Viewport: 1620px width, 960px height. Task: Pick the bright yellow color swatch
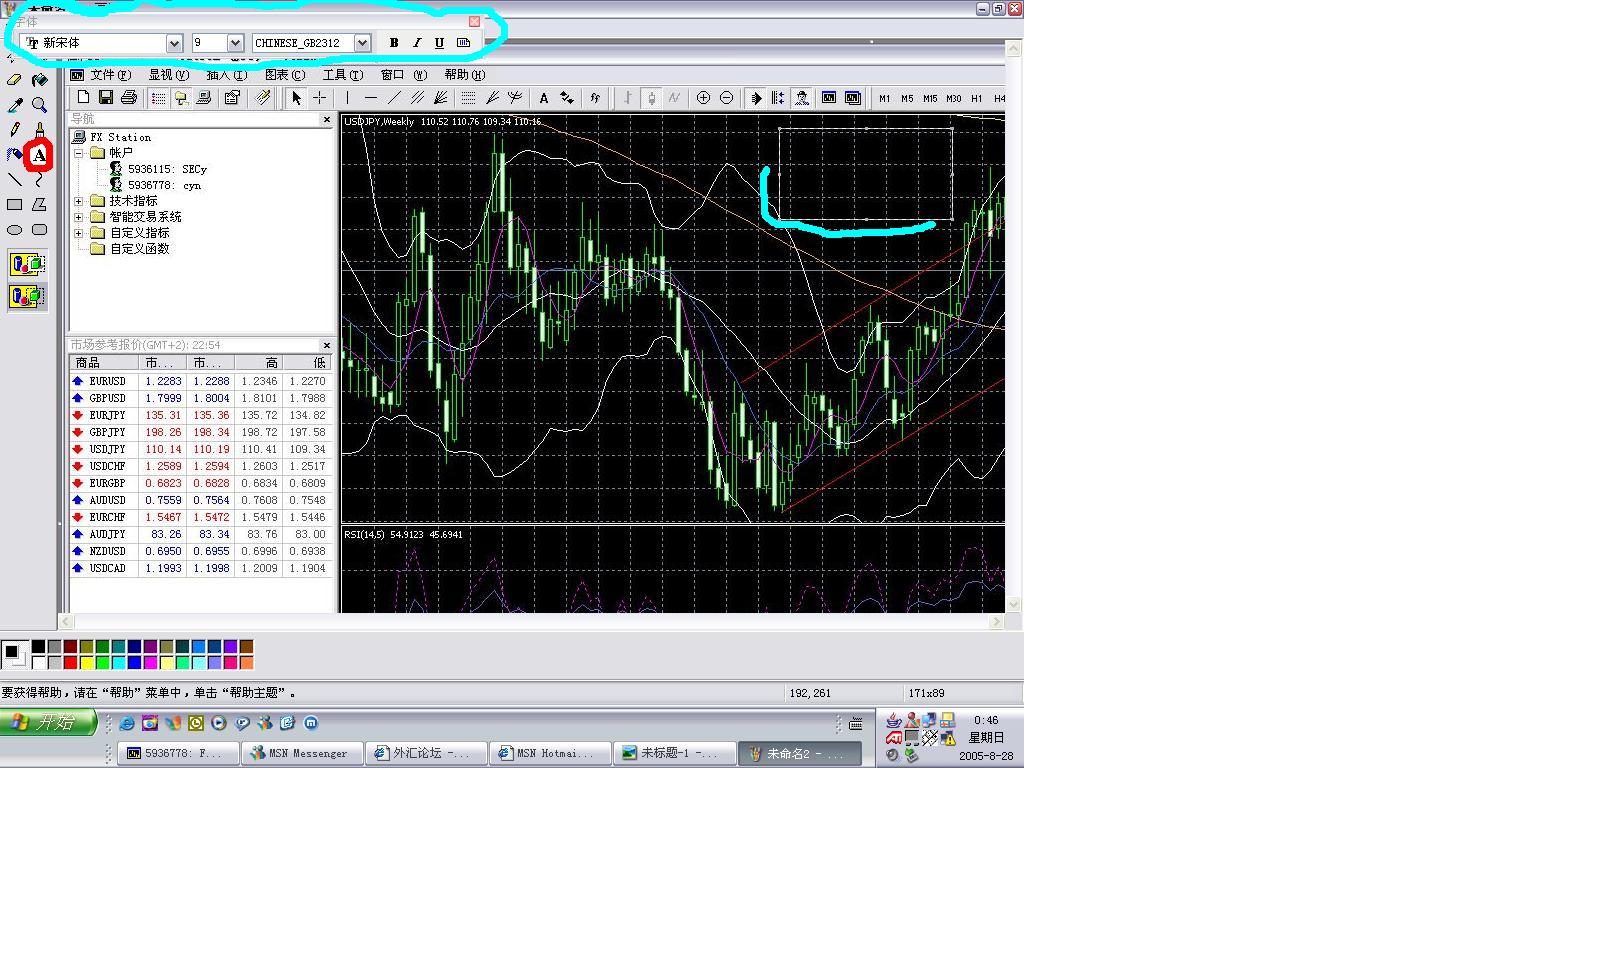[x=86, y=662]
